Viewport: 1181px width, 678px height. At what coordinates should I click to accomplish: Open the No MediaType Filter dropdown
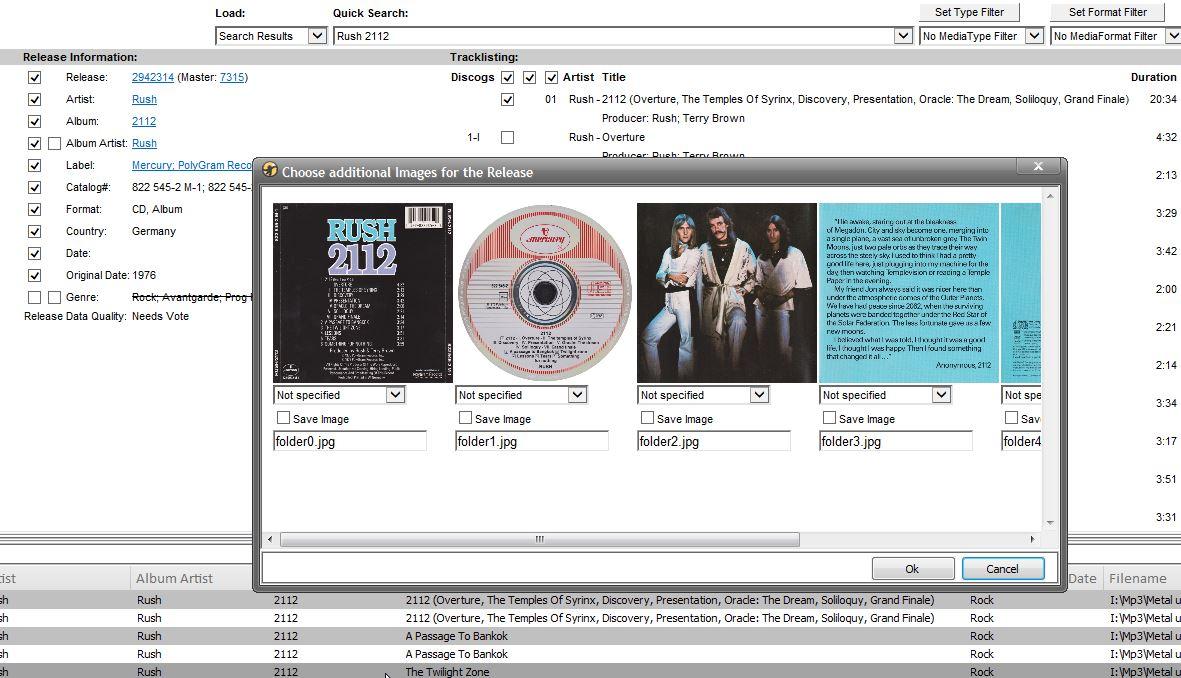click(1034, 35)
